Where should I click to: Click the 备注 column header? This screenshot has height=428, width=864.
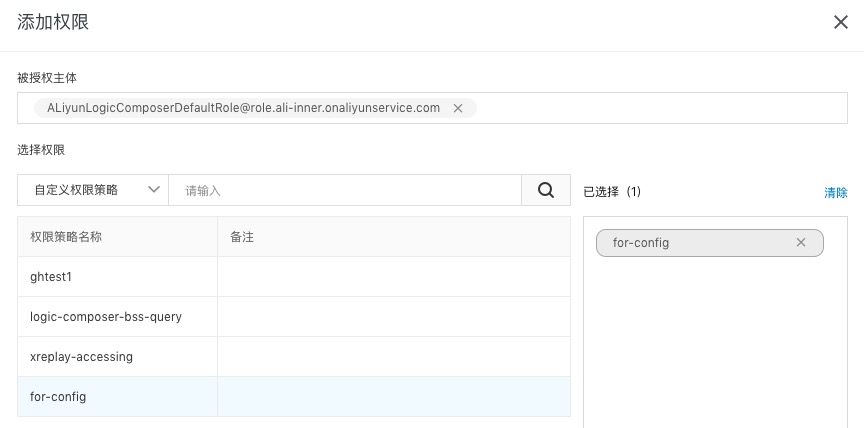(x=394, y=237)
